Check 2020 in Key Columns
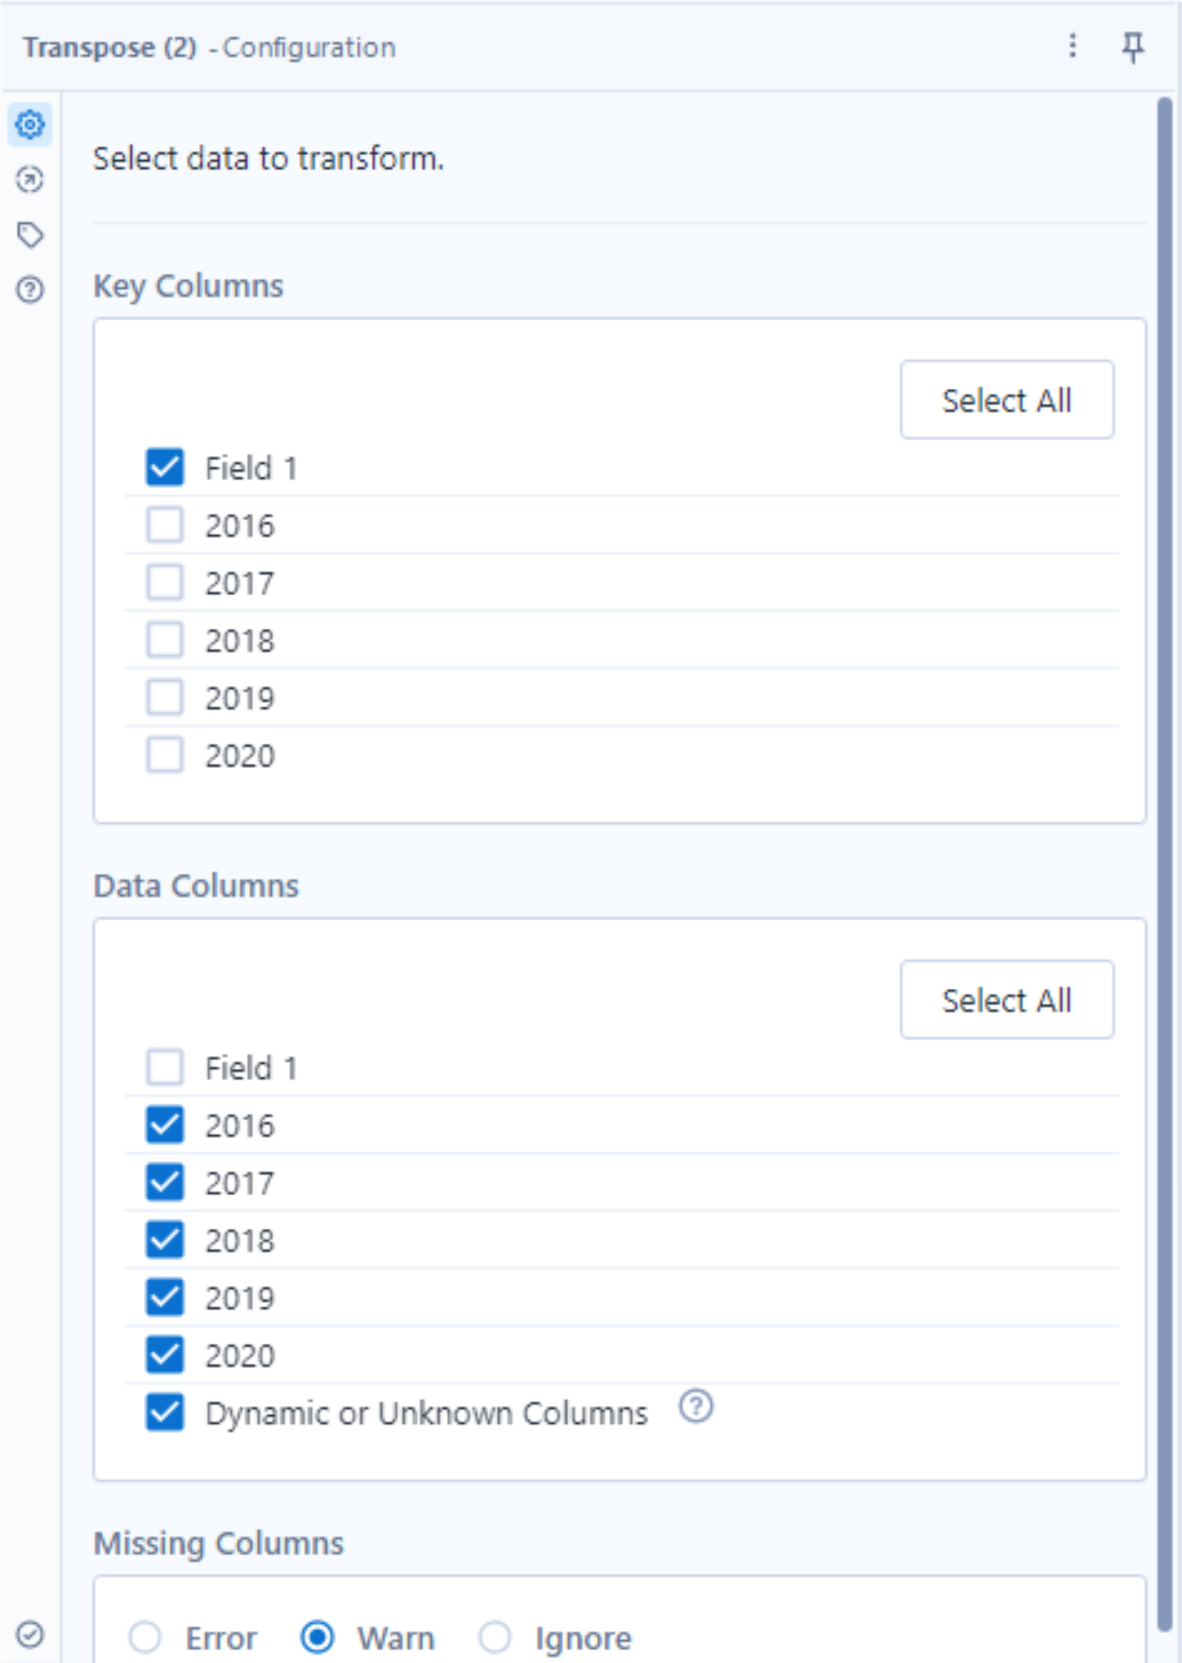 click(x=165, y=755)
